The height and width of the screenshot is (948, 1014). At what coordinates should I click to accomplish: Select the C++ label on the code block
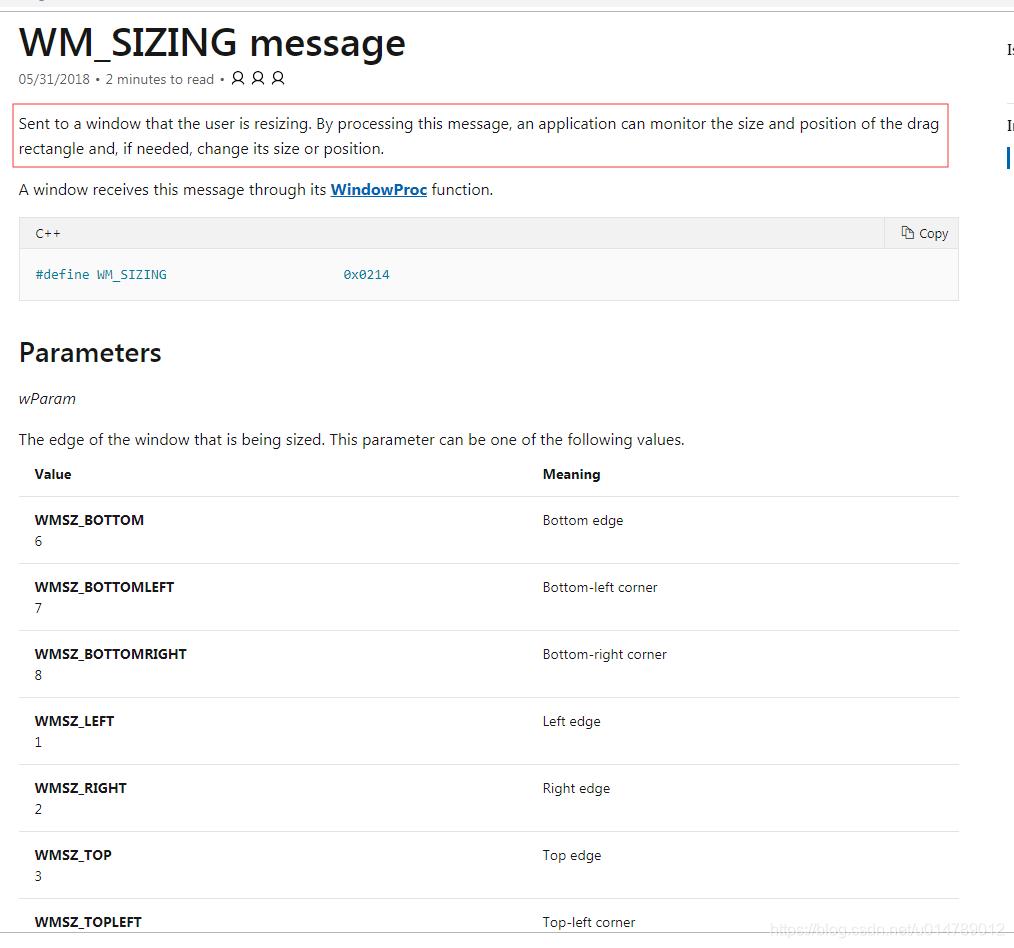[47, 232]
